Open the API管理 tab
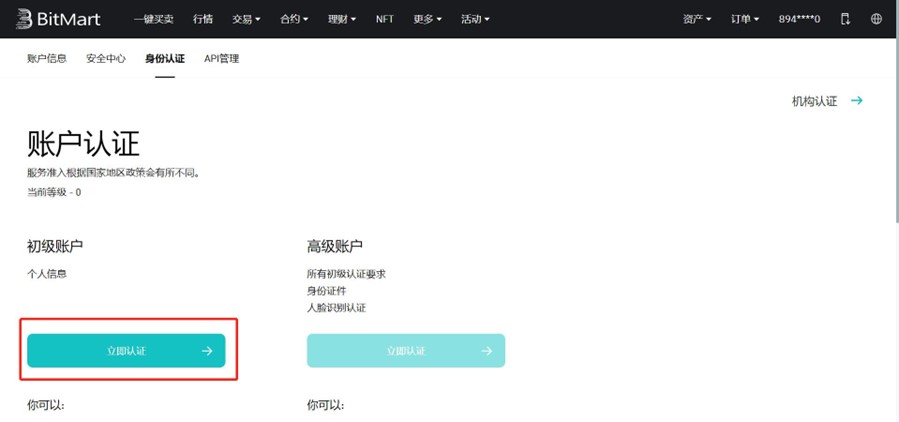This screenshot has height=422, width=899. [x=221, y=59]
